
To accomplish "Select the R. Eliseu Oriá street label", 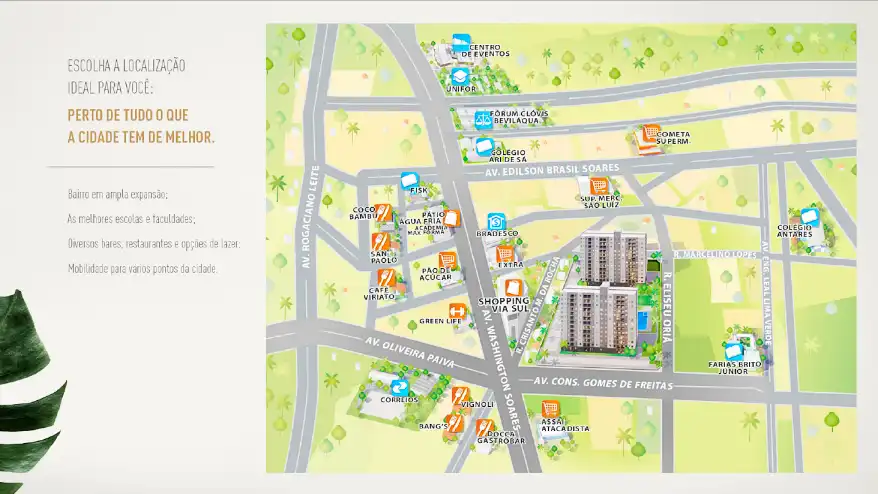I will click(x=667, y=307).
